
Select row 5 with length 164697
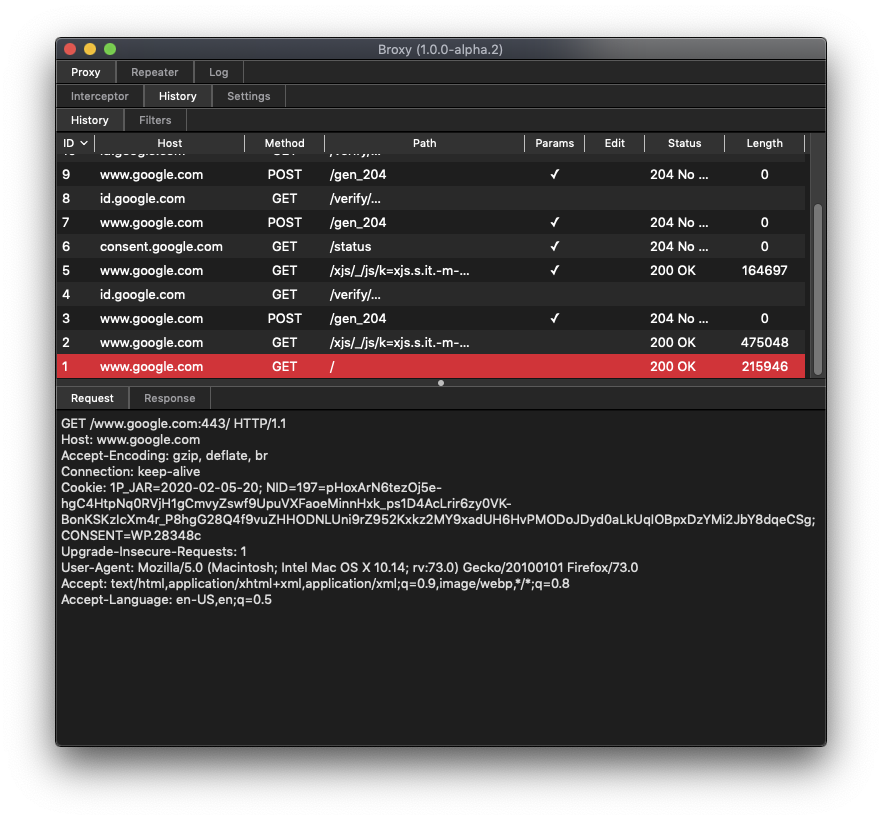431,271
